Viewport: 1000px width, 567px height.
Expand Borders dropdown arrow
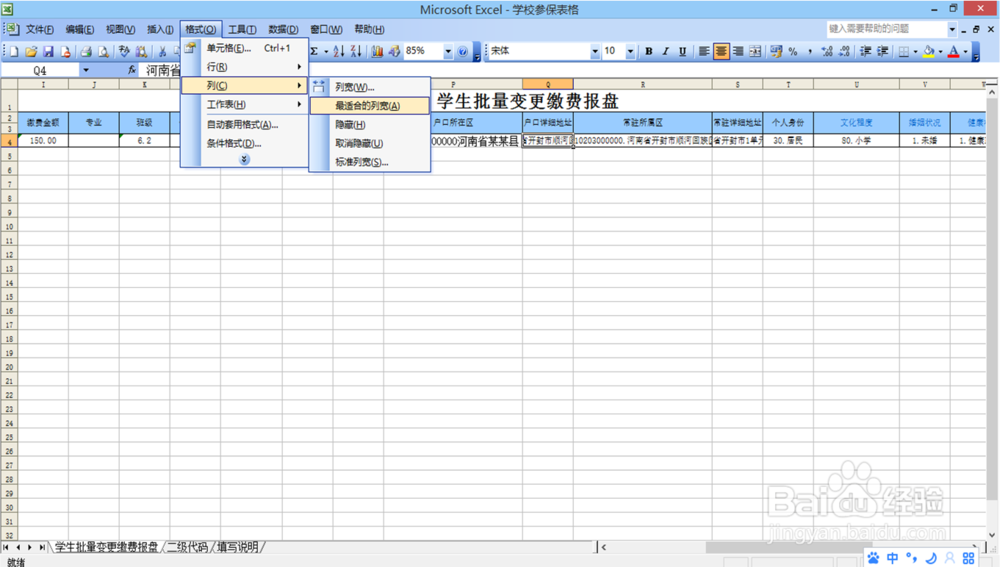[915, 52]
